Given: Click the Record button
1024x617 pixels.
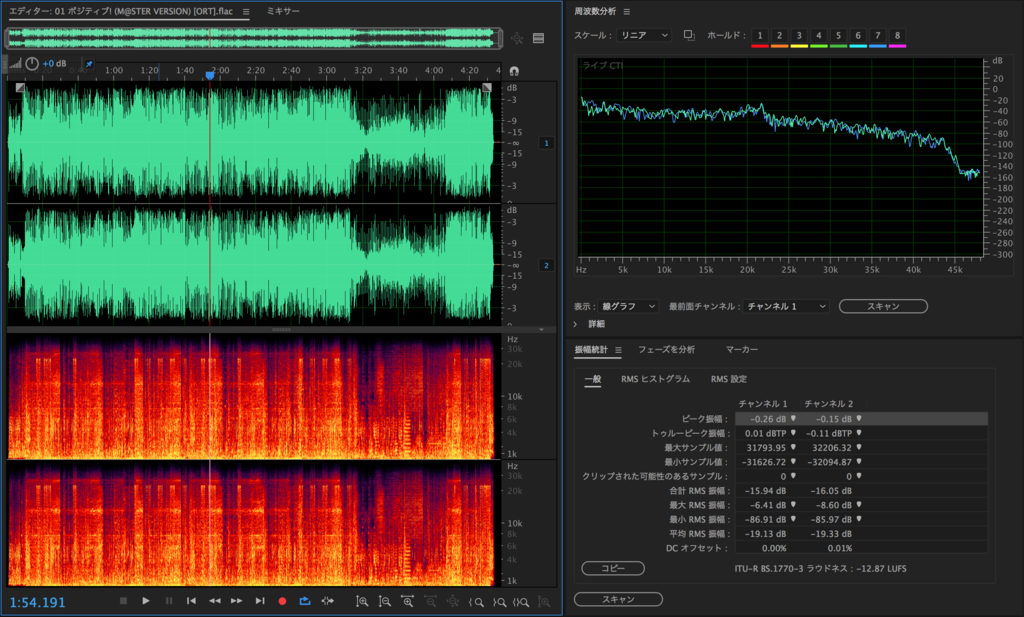Looking at the screenshot, I should point(282,601).
